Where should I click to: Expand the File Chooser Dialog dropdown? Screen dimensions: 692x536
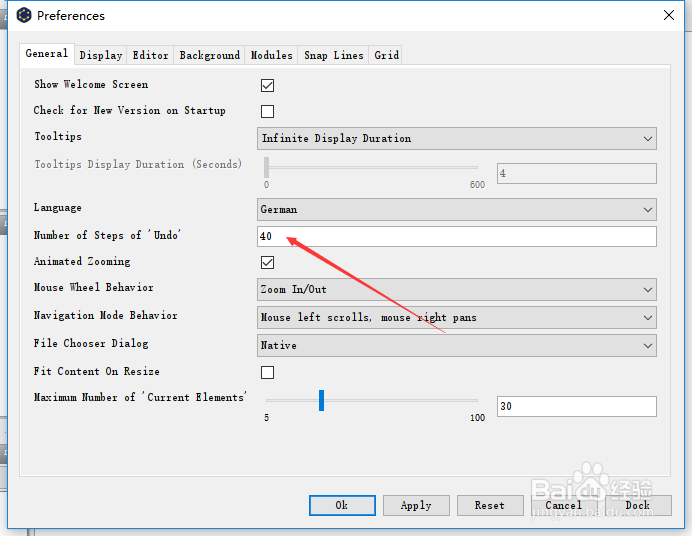click(457, 345)
